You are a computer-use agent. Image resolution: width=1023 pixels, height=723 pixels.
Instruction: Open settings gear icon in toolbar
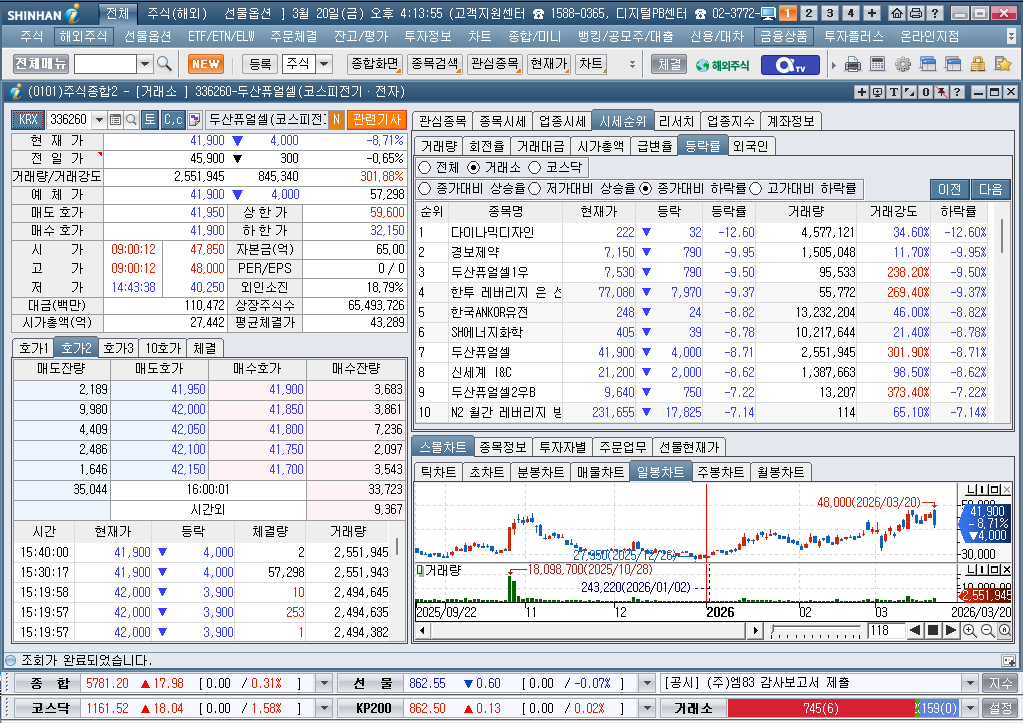[x=903, y=64]
